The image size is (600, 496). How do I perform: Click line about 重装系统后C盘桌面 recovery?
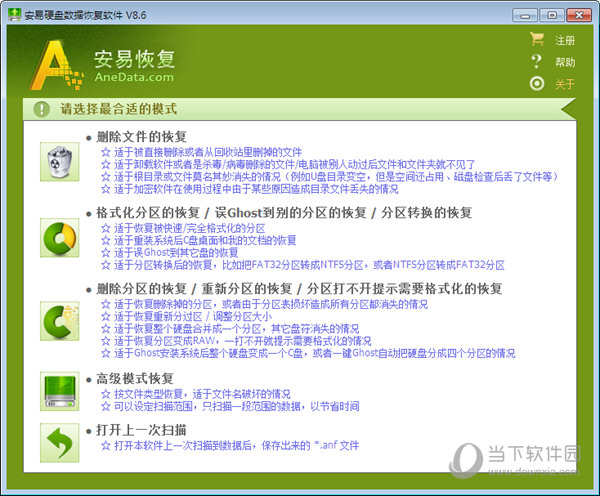click(199, 240)
